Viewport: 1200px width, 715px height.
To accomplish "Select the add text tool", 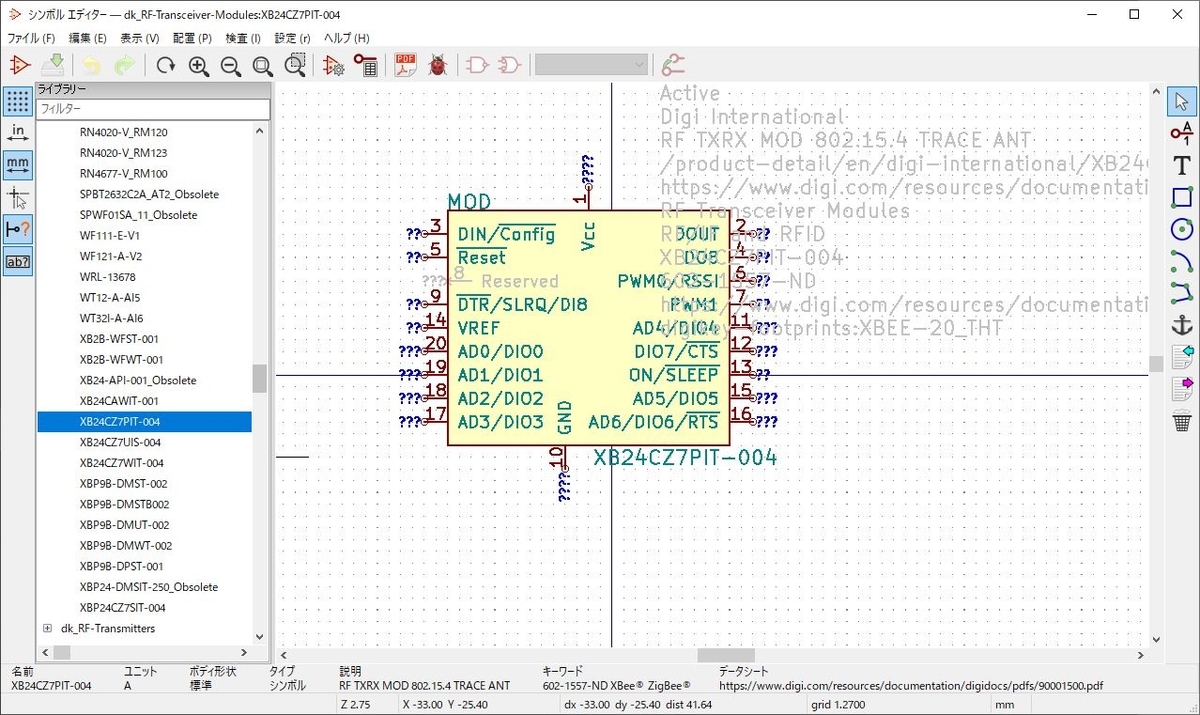I will click(1181, 165).
